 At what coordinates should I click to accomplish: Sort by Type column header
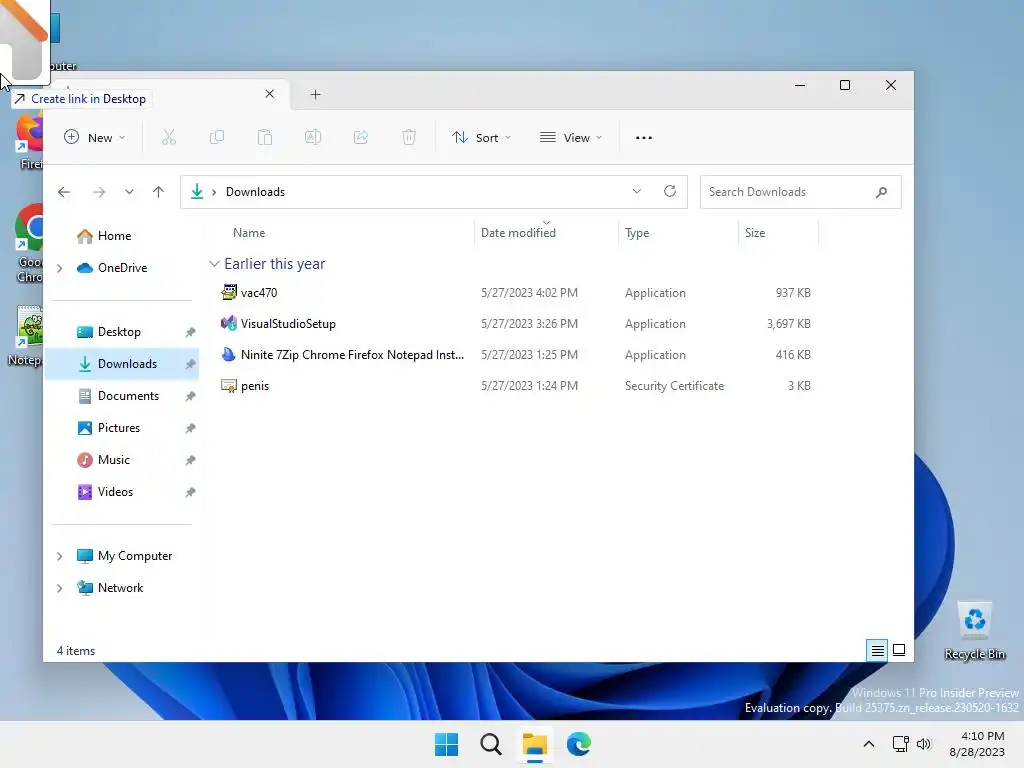(x=678, y=232)
